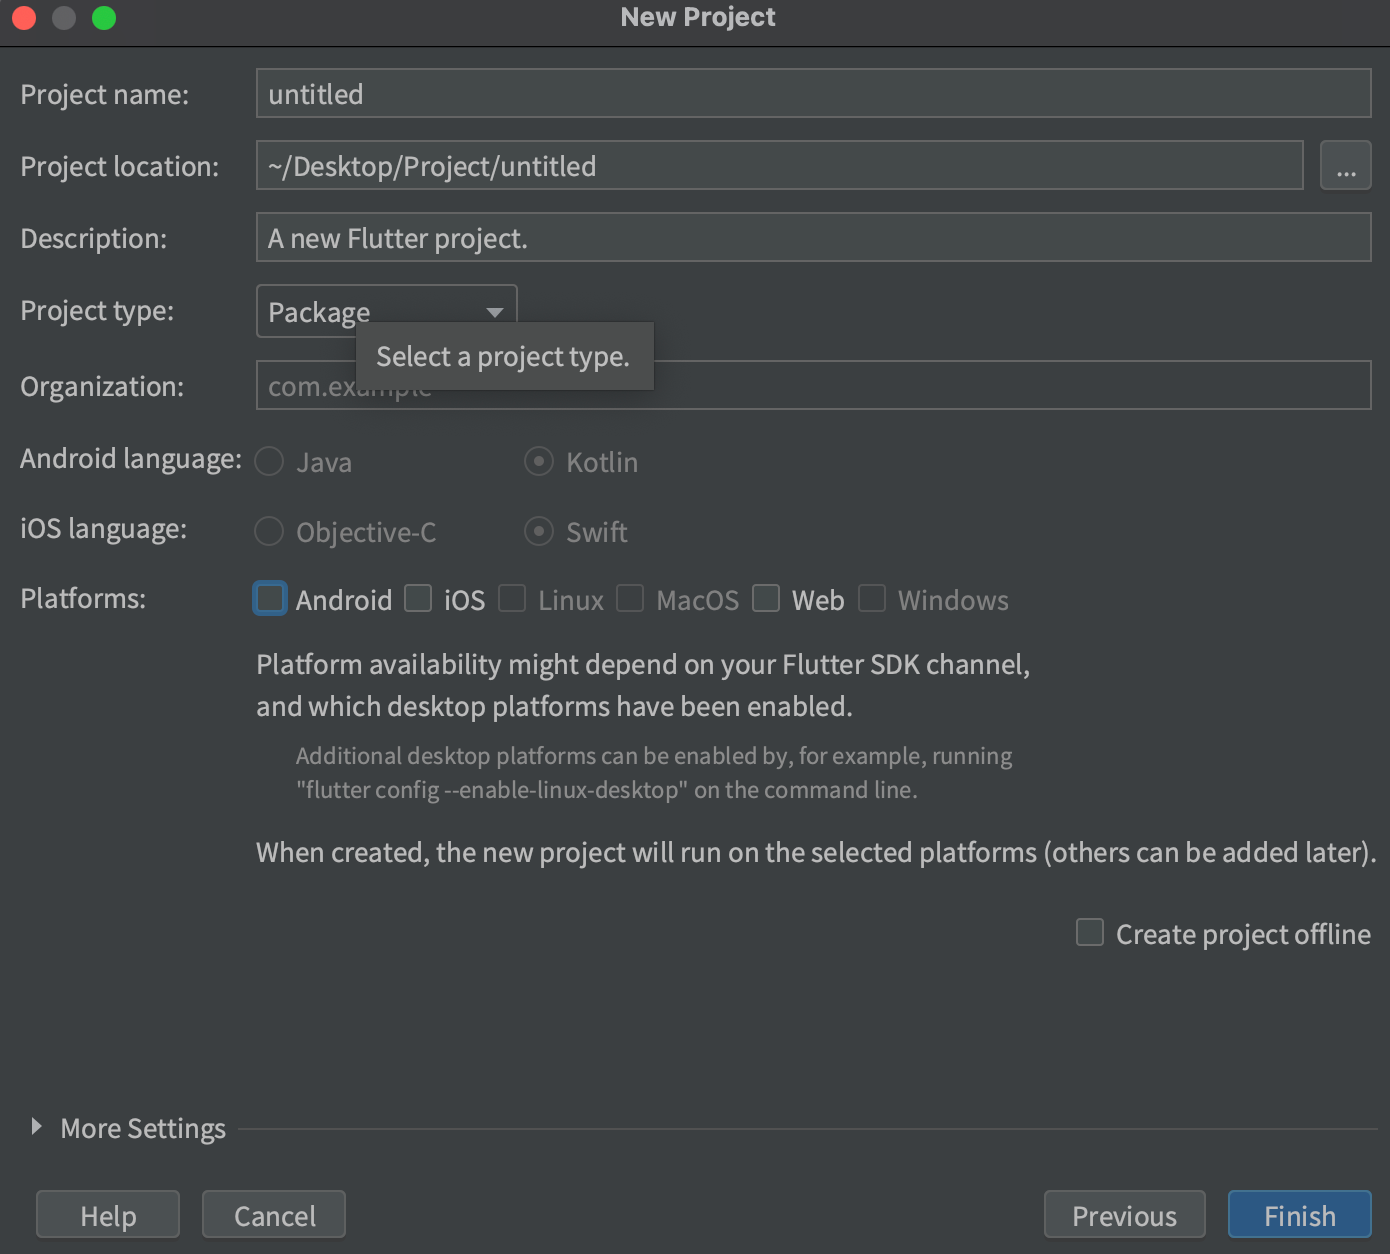Click the 'iOS language:' label
This screenshot has width=1390, height=1254.
[x=104, y=529]
